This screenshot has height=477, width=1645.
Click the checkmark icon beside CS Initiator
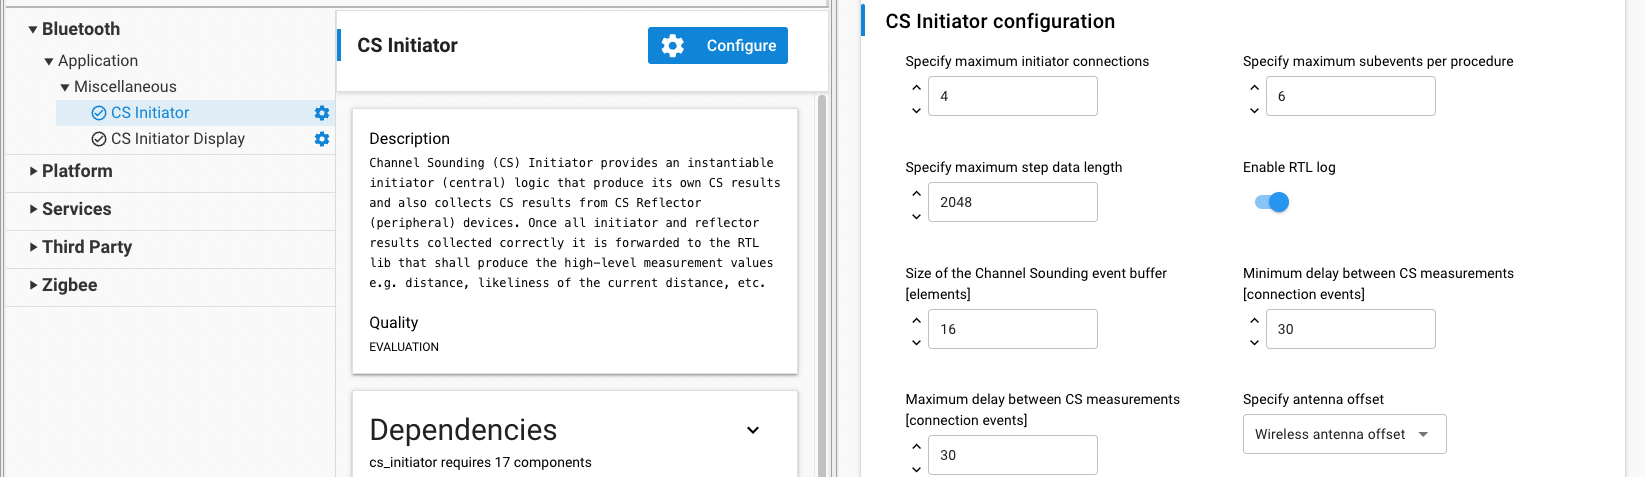(x=99, y=113)
